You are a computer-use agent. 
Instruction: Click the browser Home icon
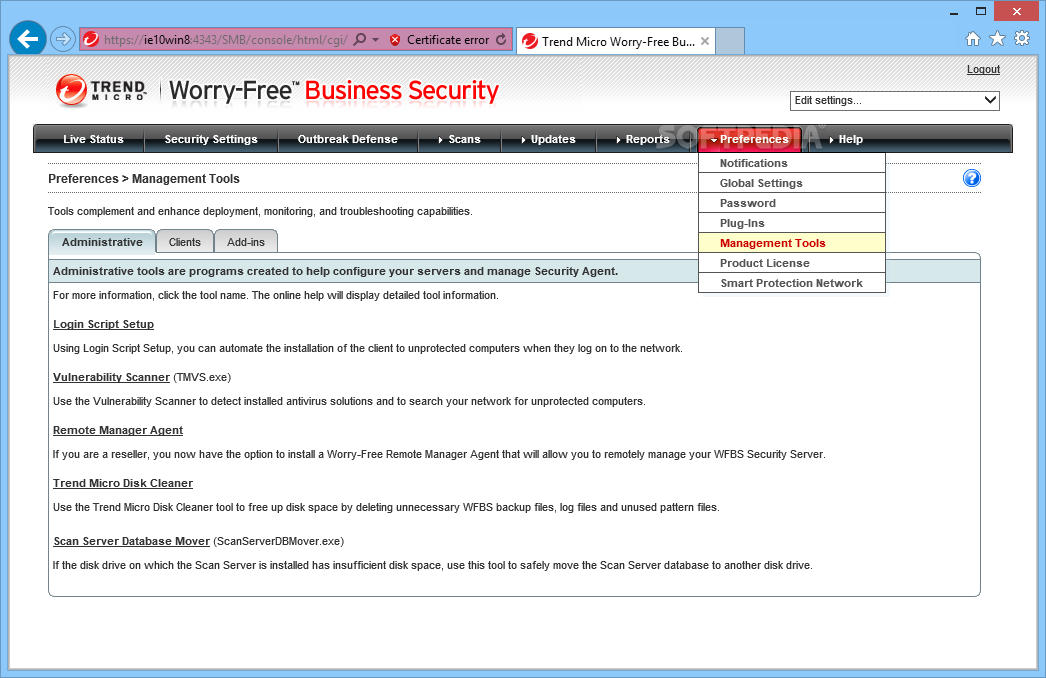click(973, 39)
